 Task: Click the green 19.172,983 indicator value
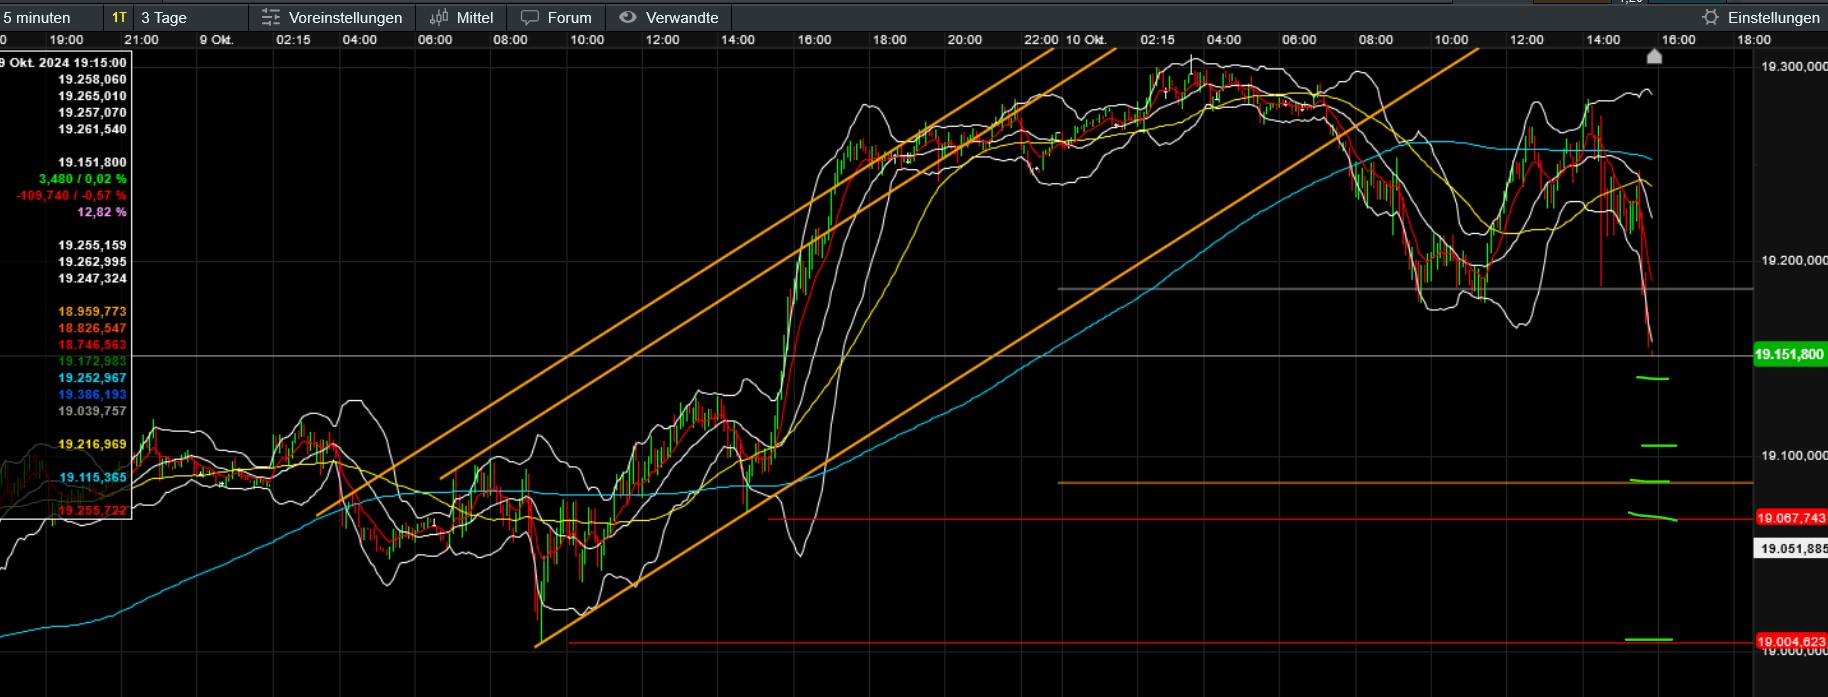pos(92,361)
